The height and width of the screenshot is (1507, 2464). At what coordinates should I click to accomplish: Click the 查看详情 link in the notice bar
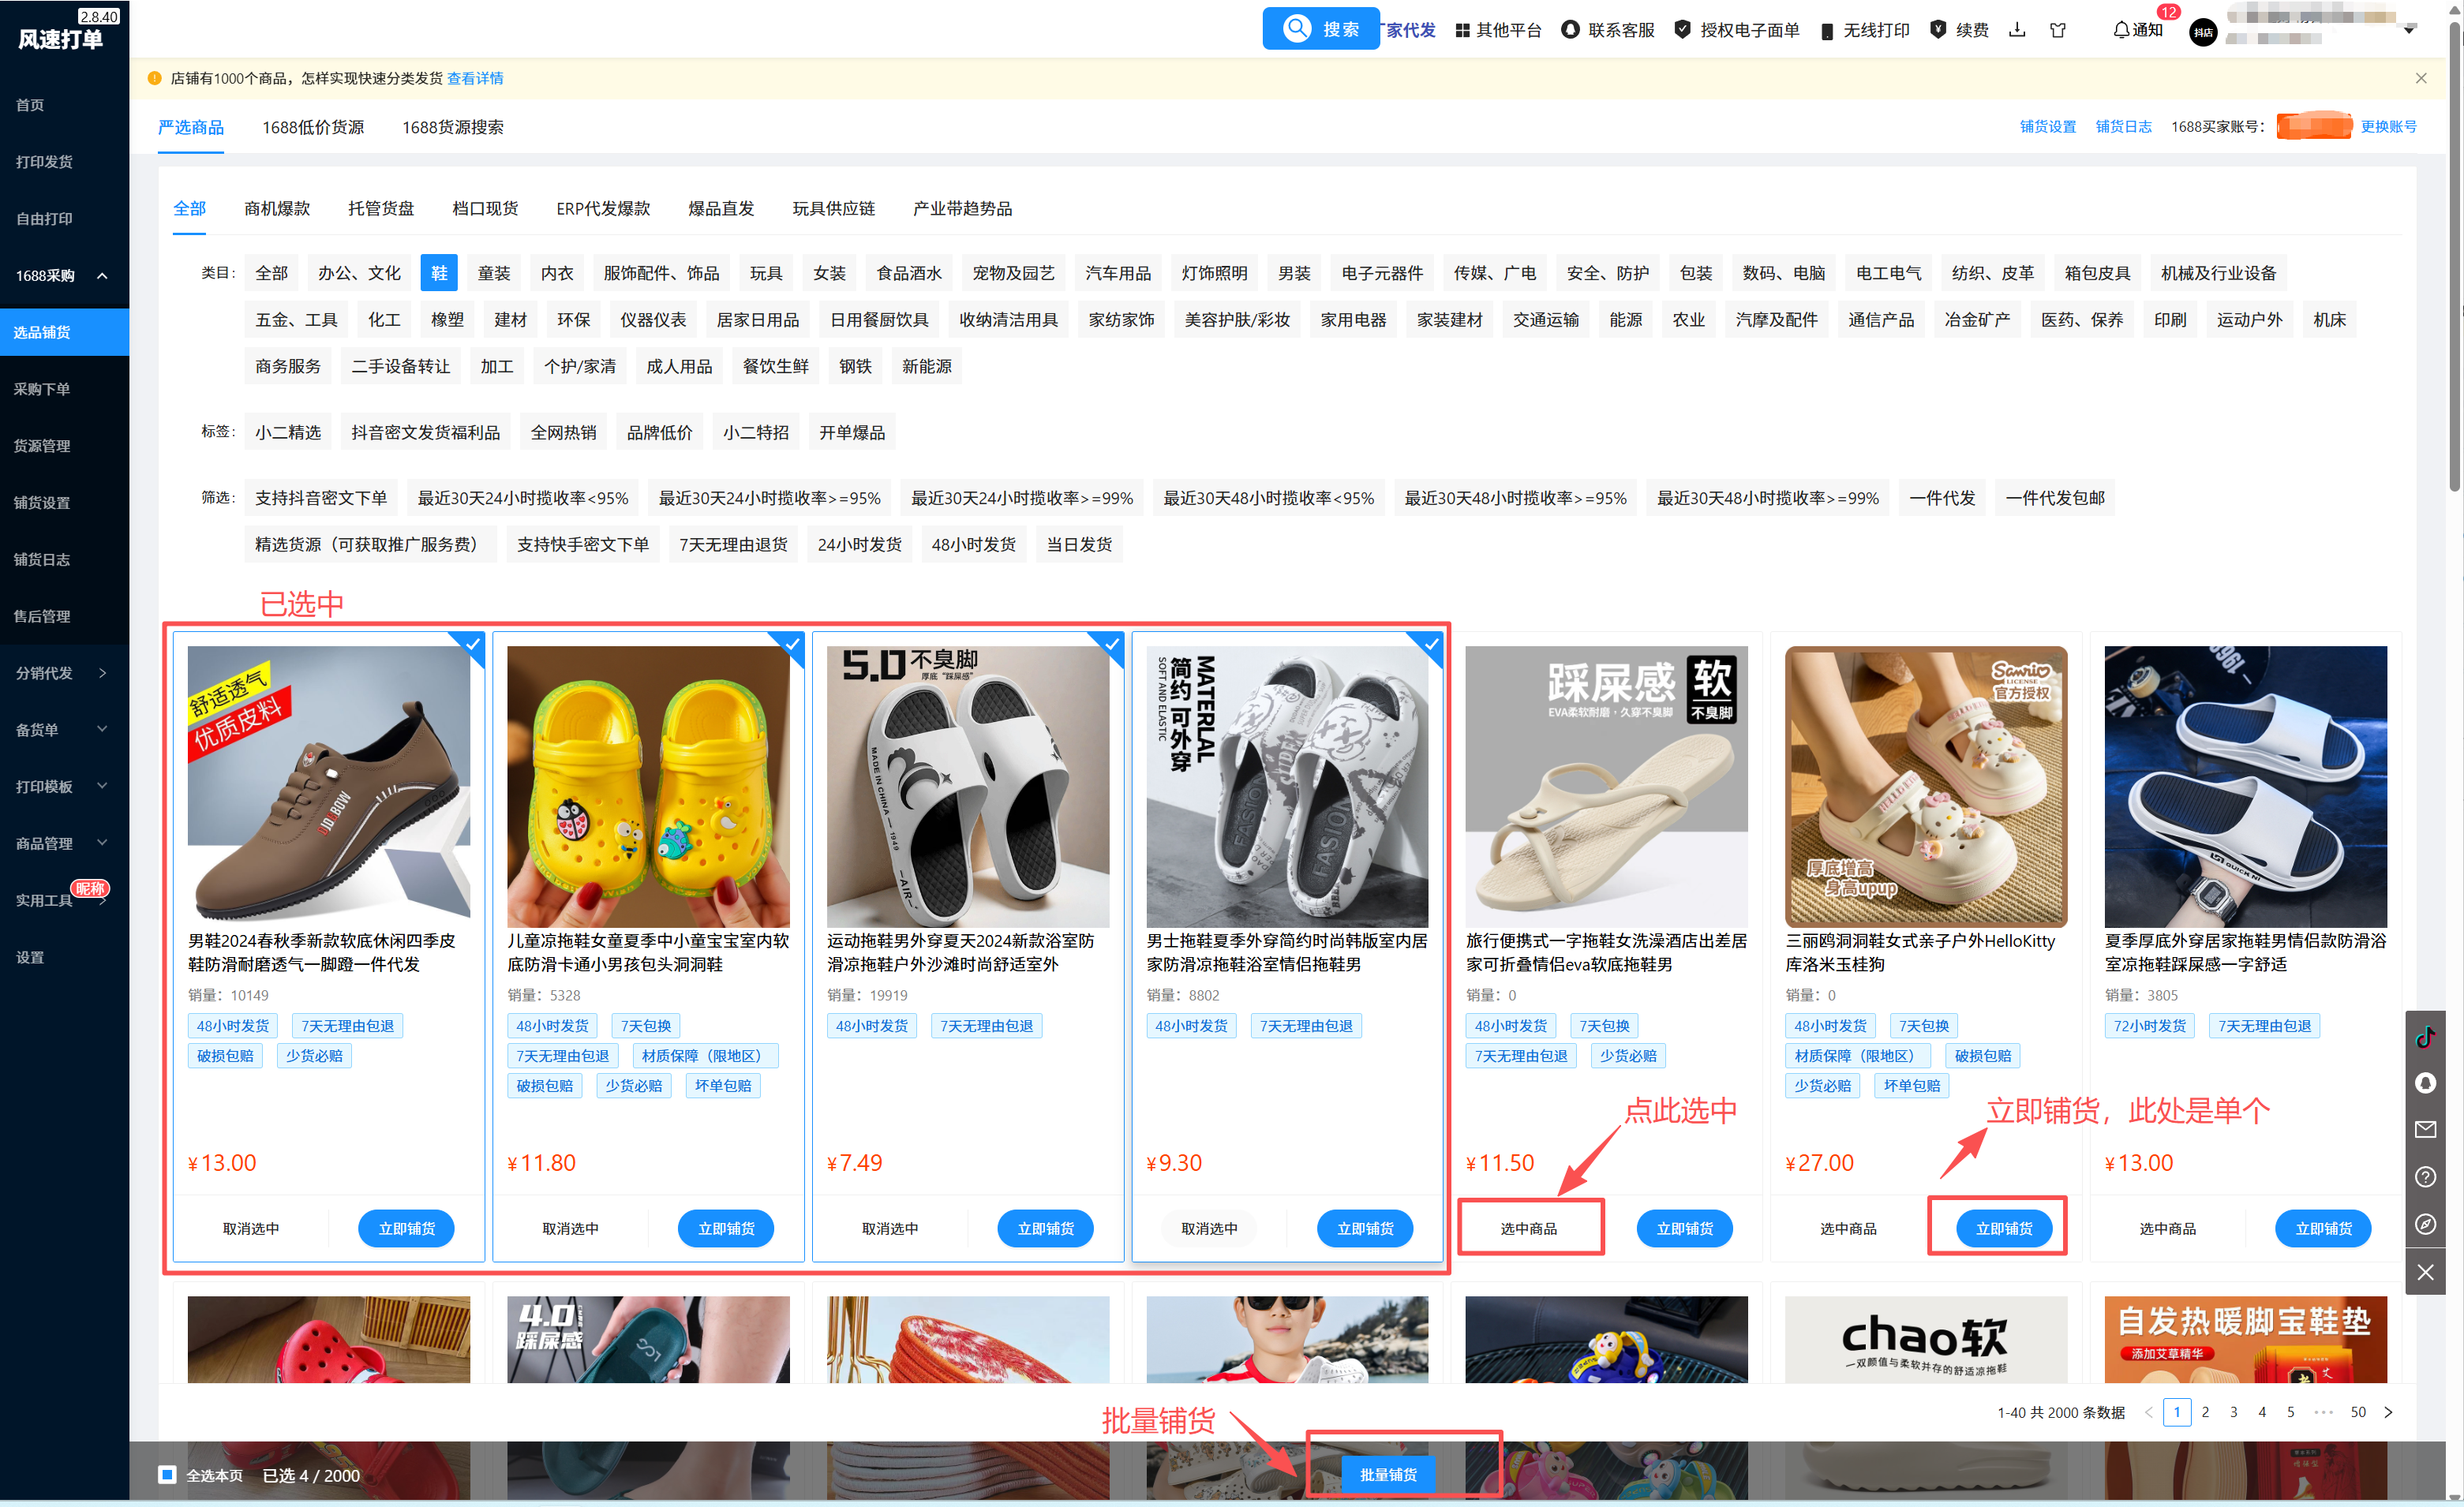click(x=475, y=78)
